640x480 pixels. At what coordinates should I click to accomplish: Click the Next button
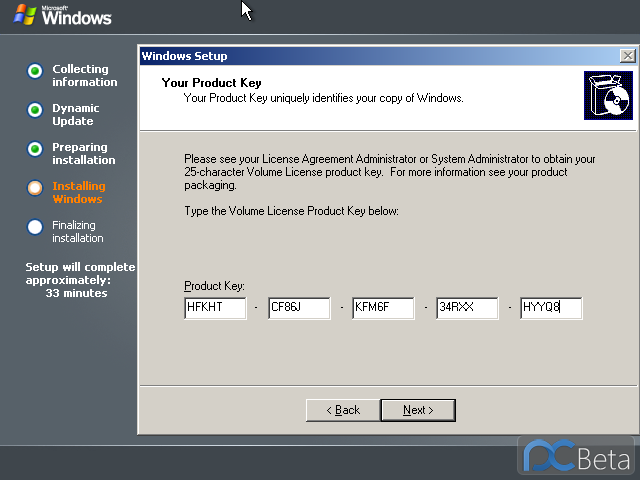pyautogui.click(x=418, y=410)
